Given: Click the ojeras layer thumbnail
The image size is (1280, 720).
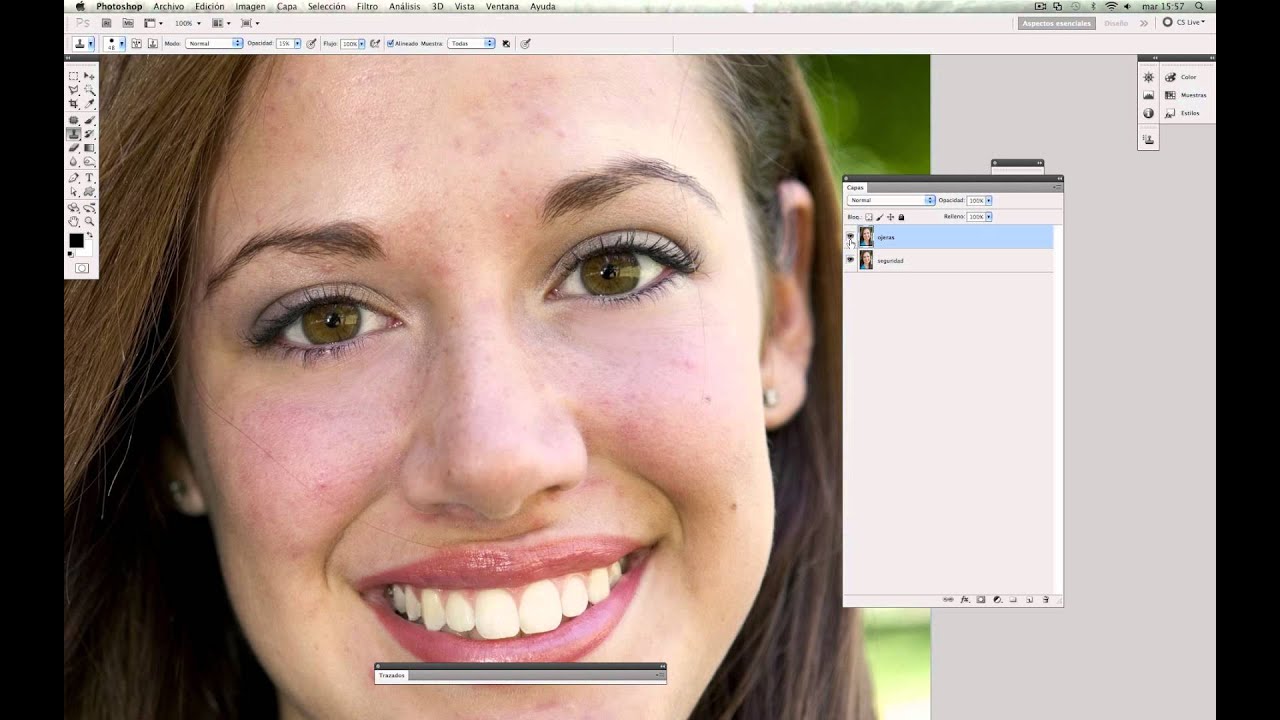Looking at the screenshot, I should [866, 237].
